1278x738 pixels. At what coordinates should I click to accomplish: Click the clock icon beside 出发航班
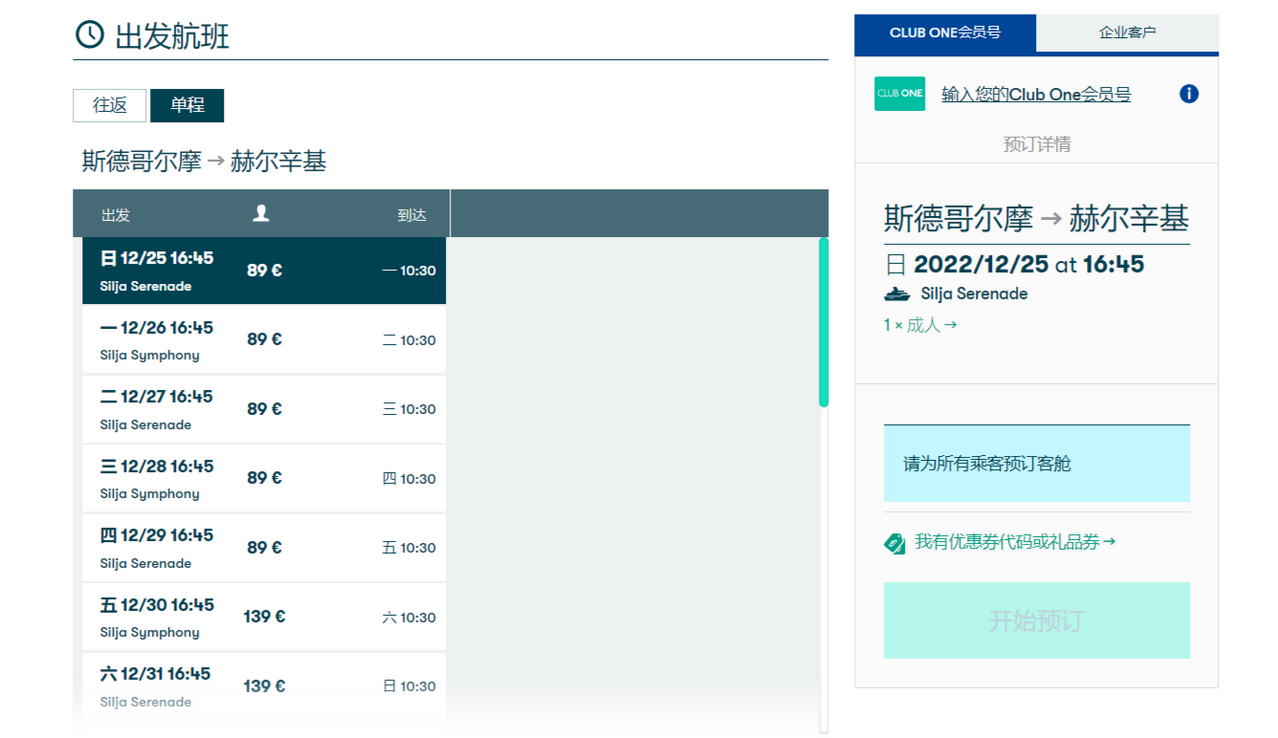tap(90, 35)
